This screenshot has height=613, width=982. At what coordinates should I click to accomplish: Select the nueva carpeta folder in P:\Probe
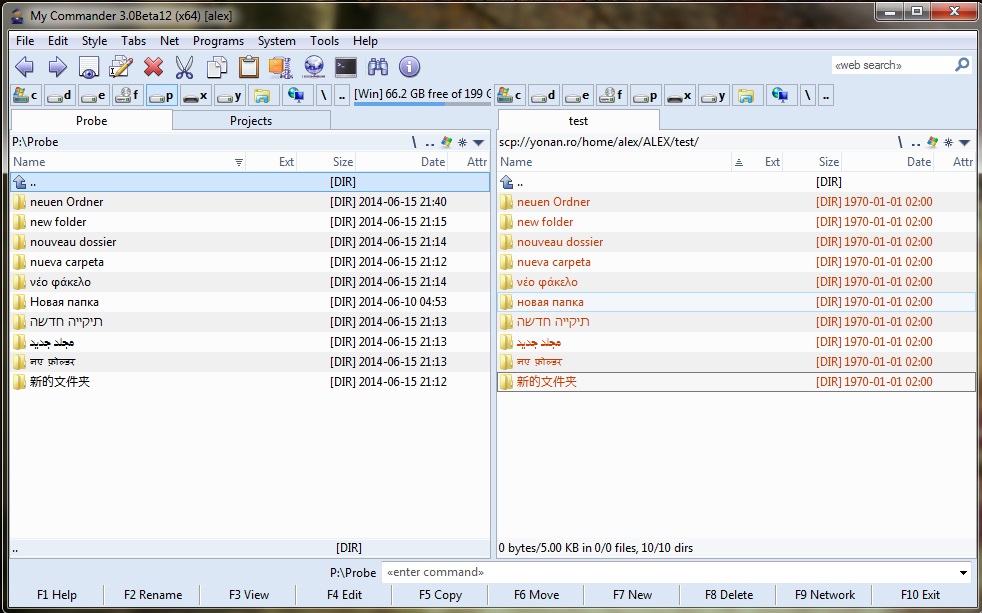point(67,262)
